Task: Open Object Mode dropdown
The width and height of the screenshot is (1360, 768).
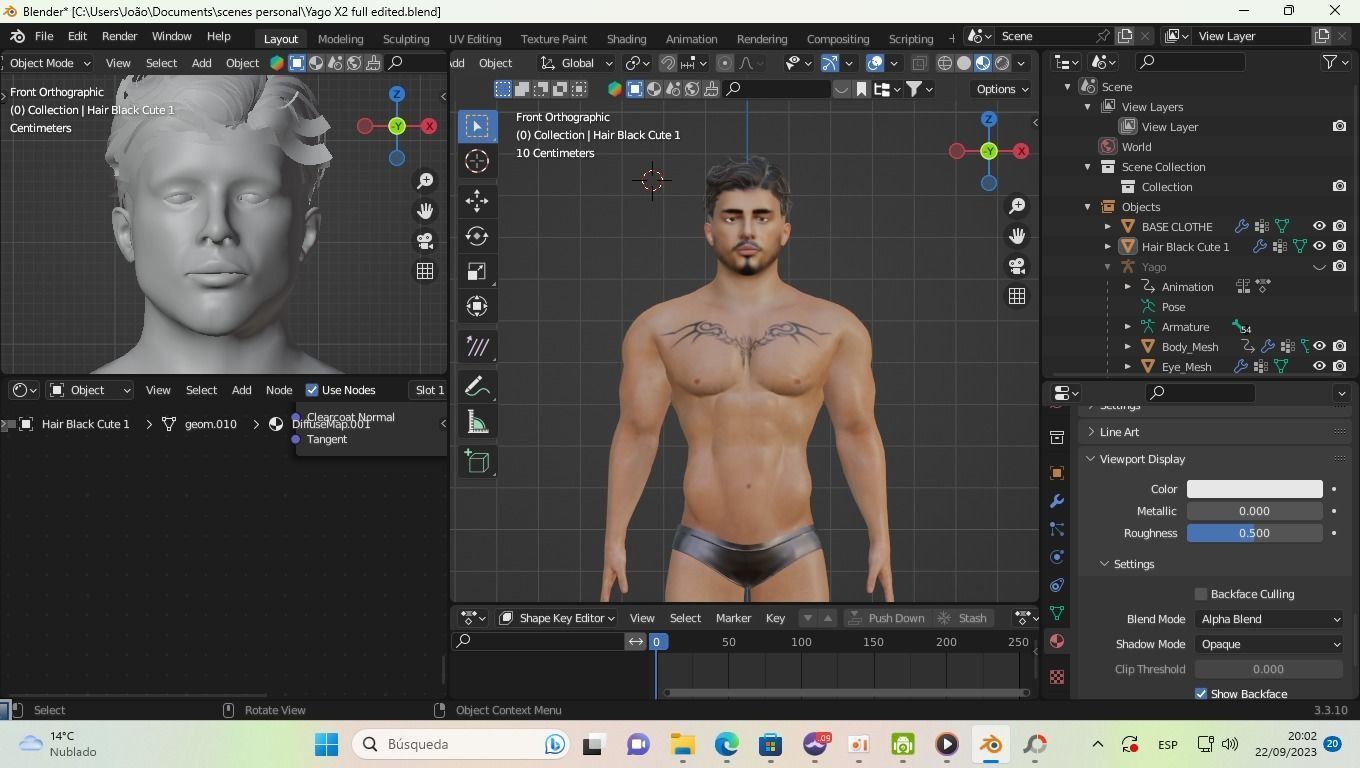Action: click(49, 63)
